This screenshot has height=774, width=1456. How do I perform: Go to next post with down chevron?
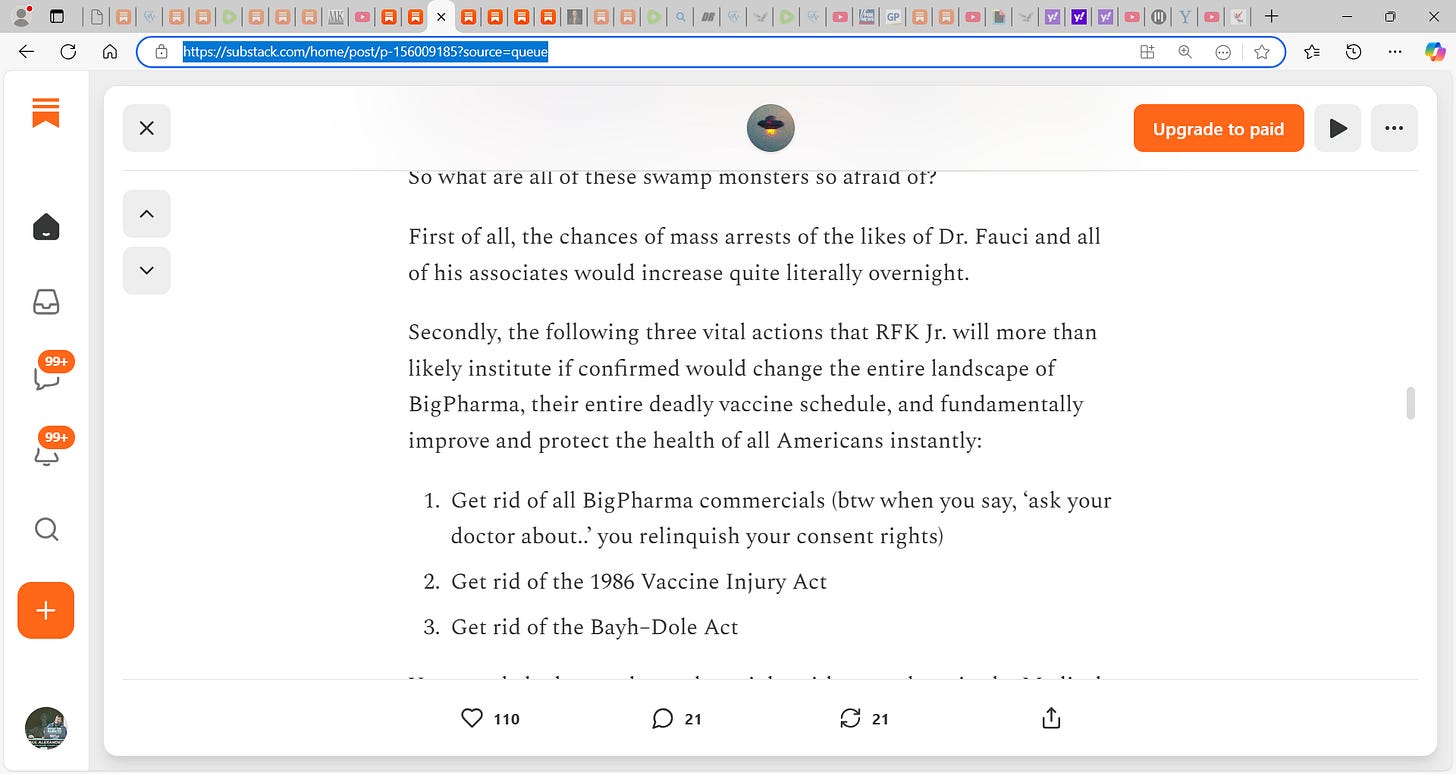pos(147,270)
